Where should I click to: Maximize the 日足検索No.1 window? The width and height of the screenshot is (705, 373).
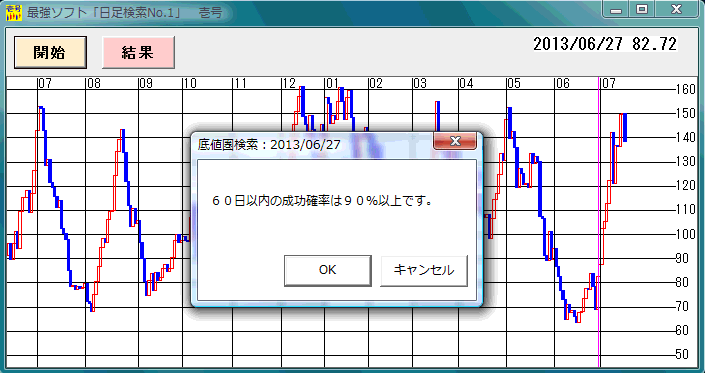(x=642, y=9)
